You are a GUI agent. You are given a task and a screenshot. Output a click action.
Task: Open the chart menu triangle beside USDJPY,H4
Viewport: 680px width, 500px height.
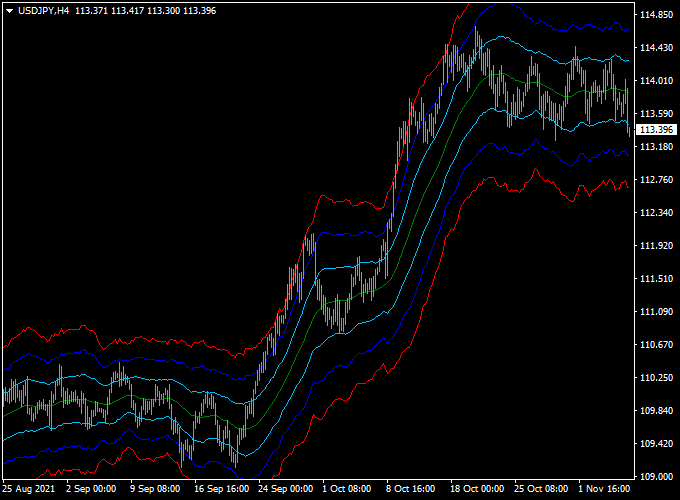point(9,11)
